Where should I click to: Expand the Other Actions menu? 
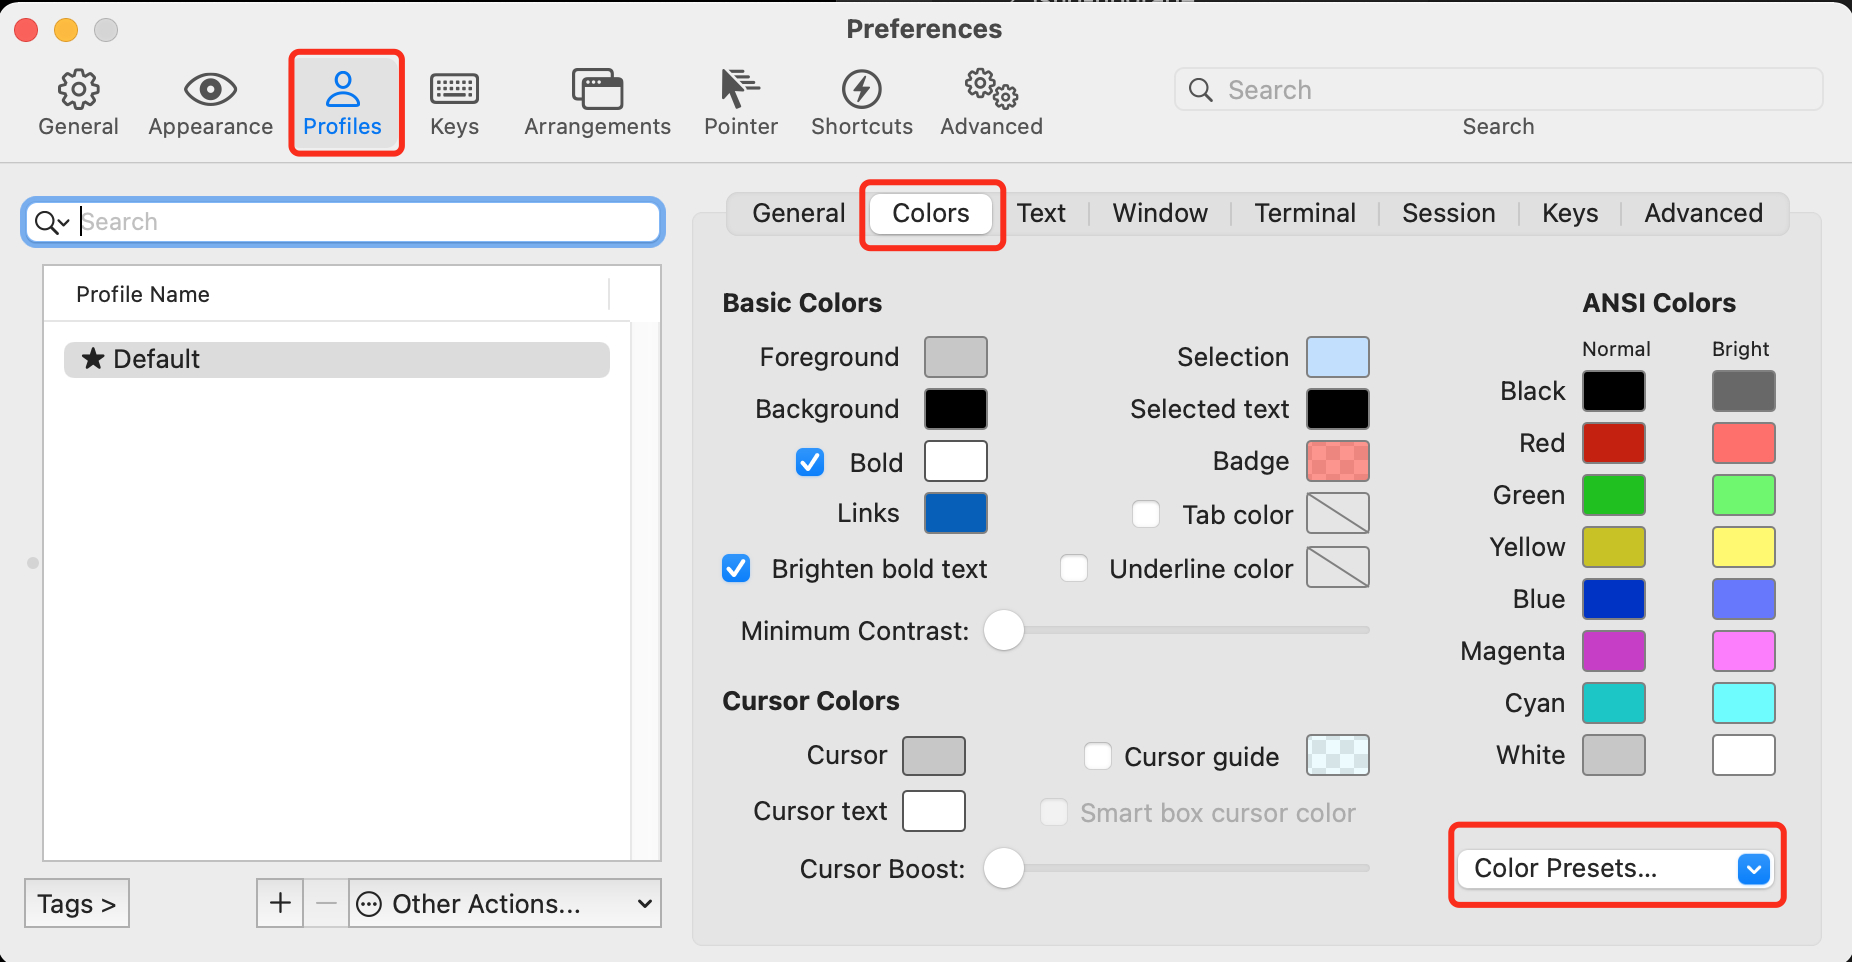pos(505,903)
